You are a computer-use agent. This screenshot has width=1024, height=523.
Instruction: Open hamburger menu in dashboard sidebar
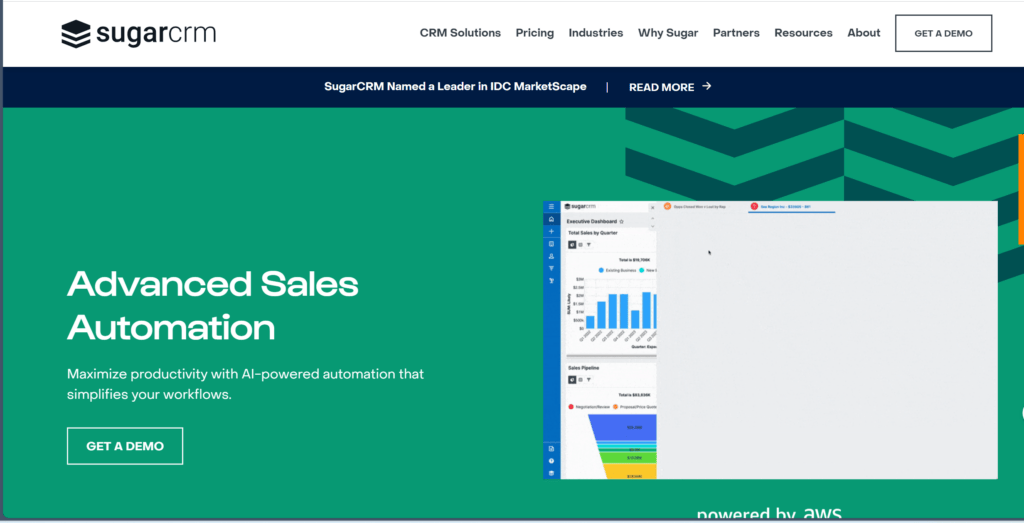click(x=551, y=207)
